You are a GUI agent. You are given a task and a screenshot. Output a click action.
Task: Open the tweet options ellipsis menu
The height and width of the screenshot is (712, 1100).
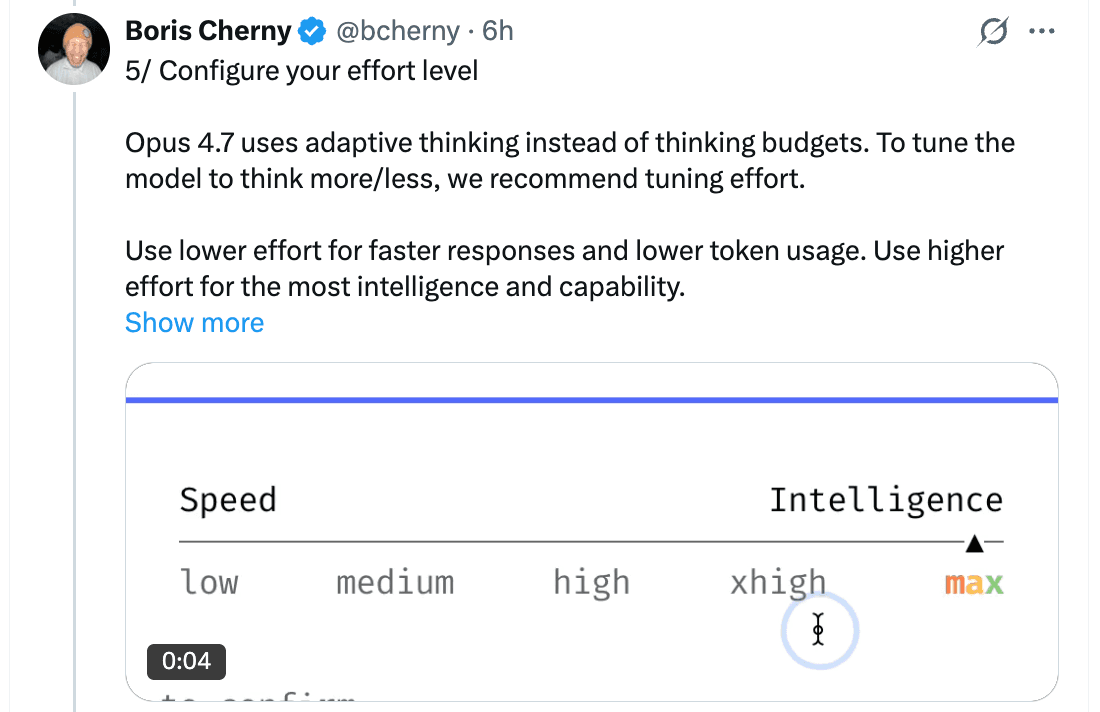click(x=1042, y=31)
